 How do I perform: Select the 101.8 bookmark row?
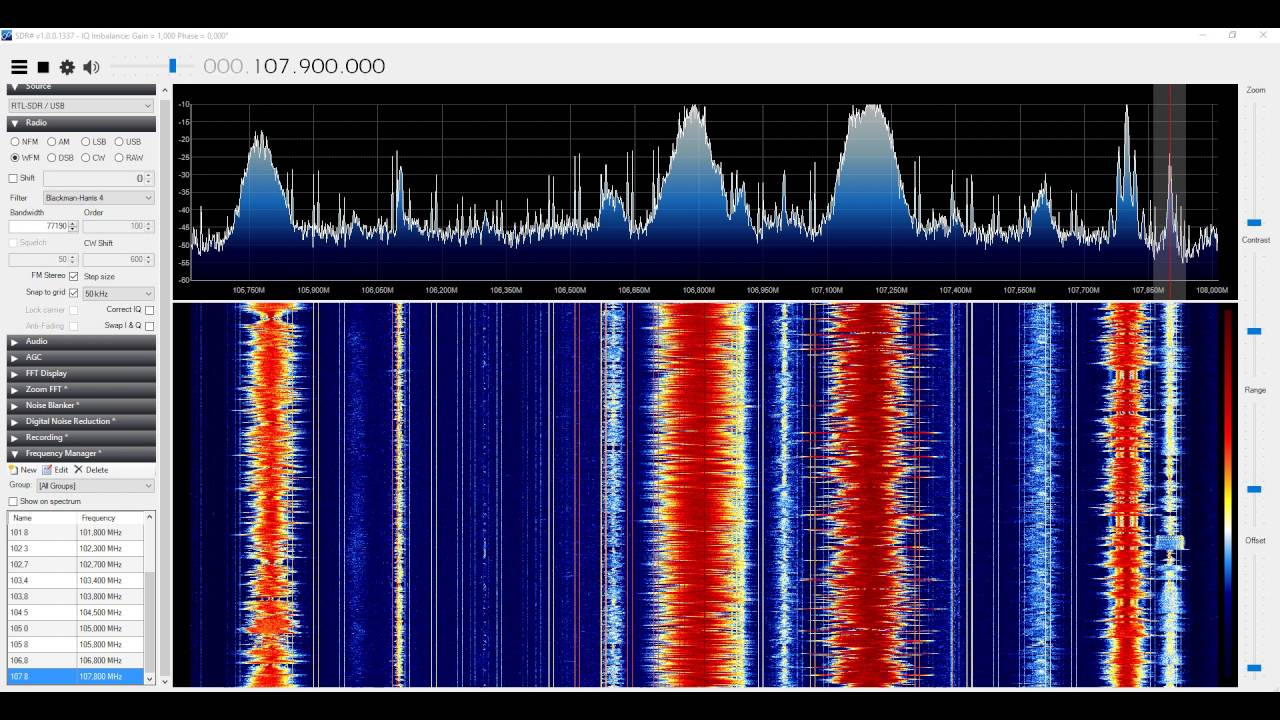tap(75, 533)
